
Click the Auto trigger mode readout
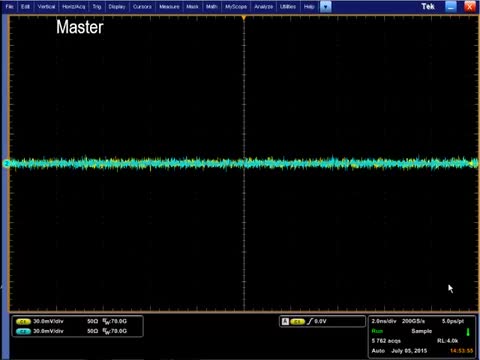tap(378, 351)
